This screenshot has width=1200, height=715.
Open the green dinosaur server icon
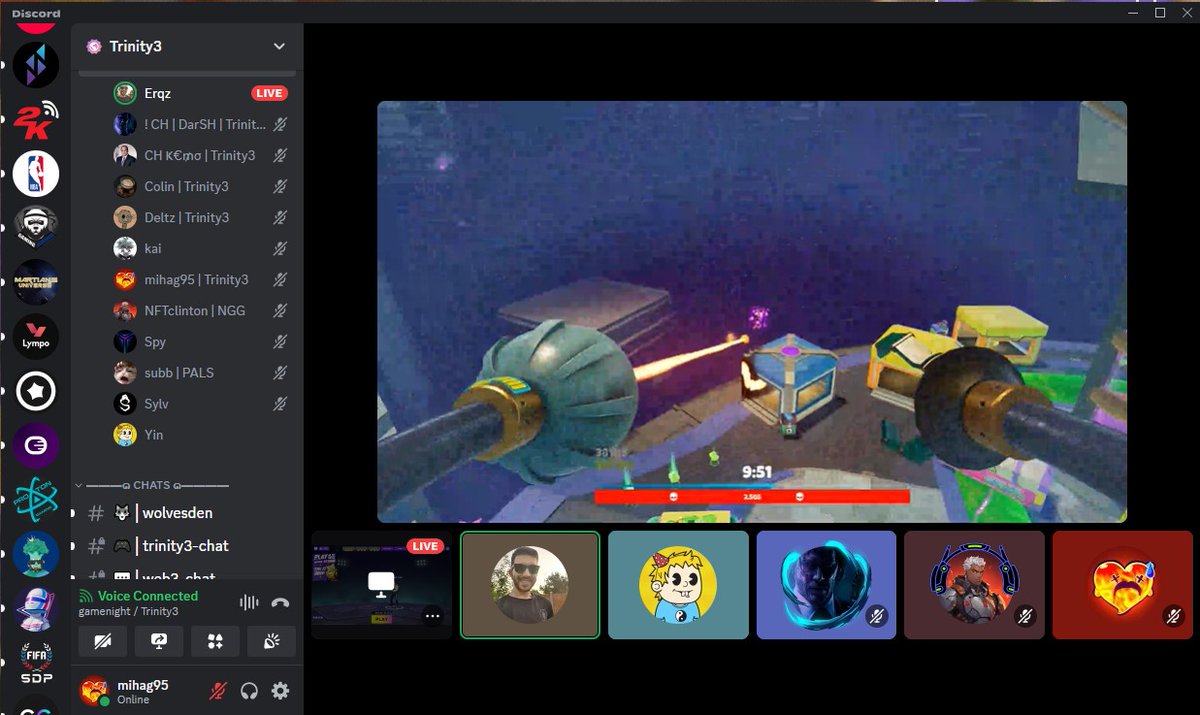click(x=36, y=554)
